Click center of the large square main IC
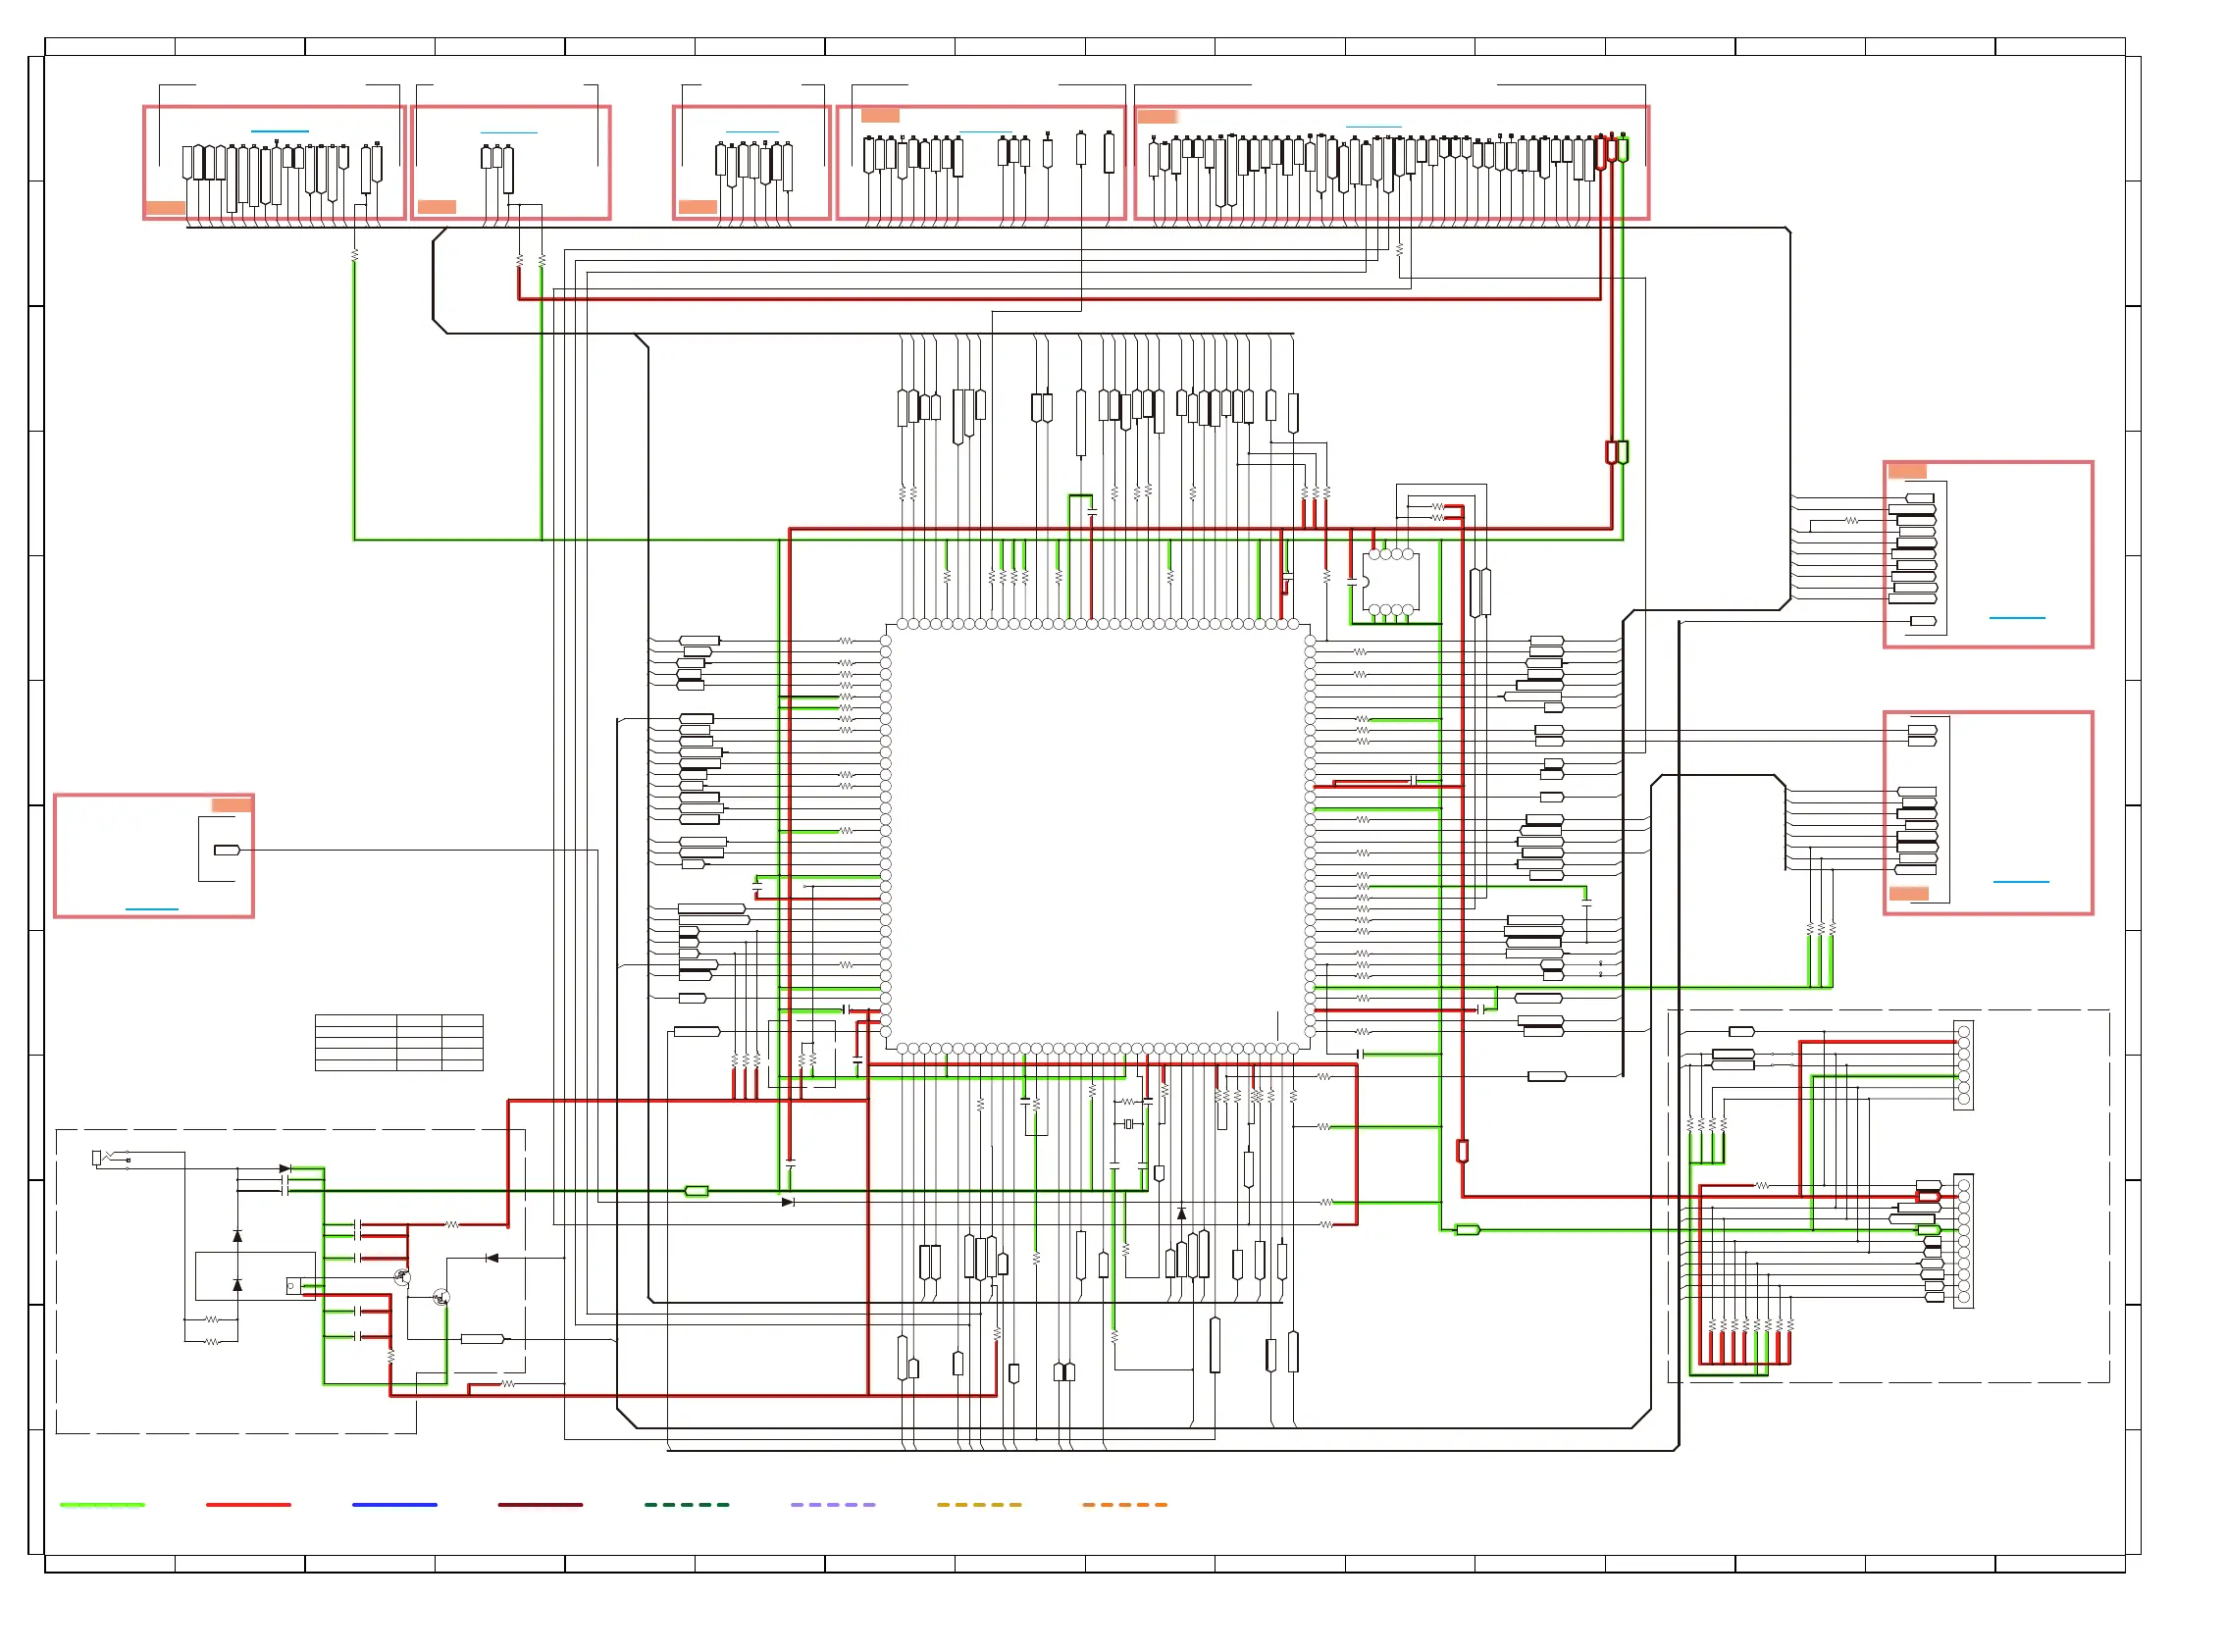Screen dimensions: 2225x1652 point(1097,835)
